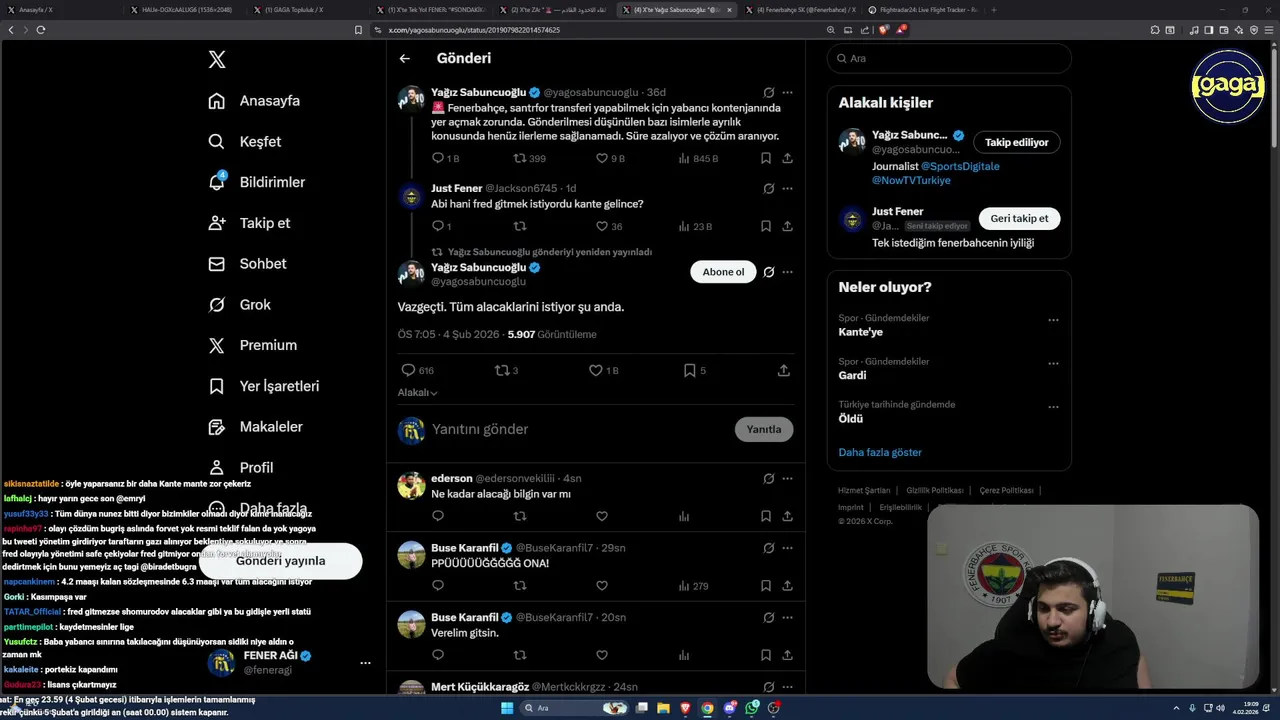Open Hizmet Şartları footer link
The image size is (1280, 720).
click(864, 491)
